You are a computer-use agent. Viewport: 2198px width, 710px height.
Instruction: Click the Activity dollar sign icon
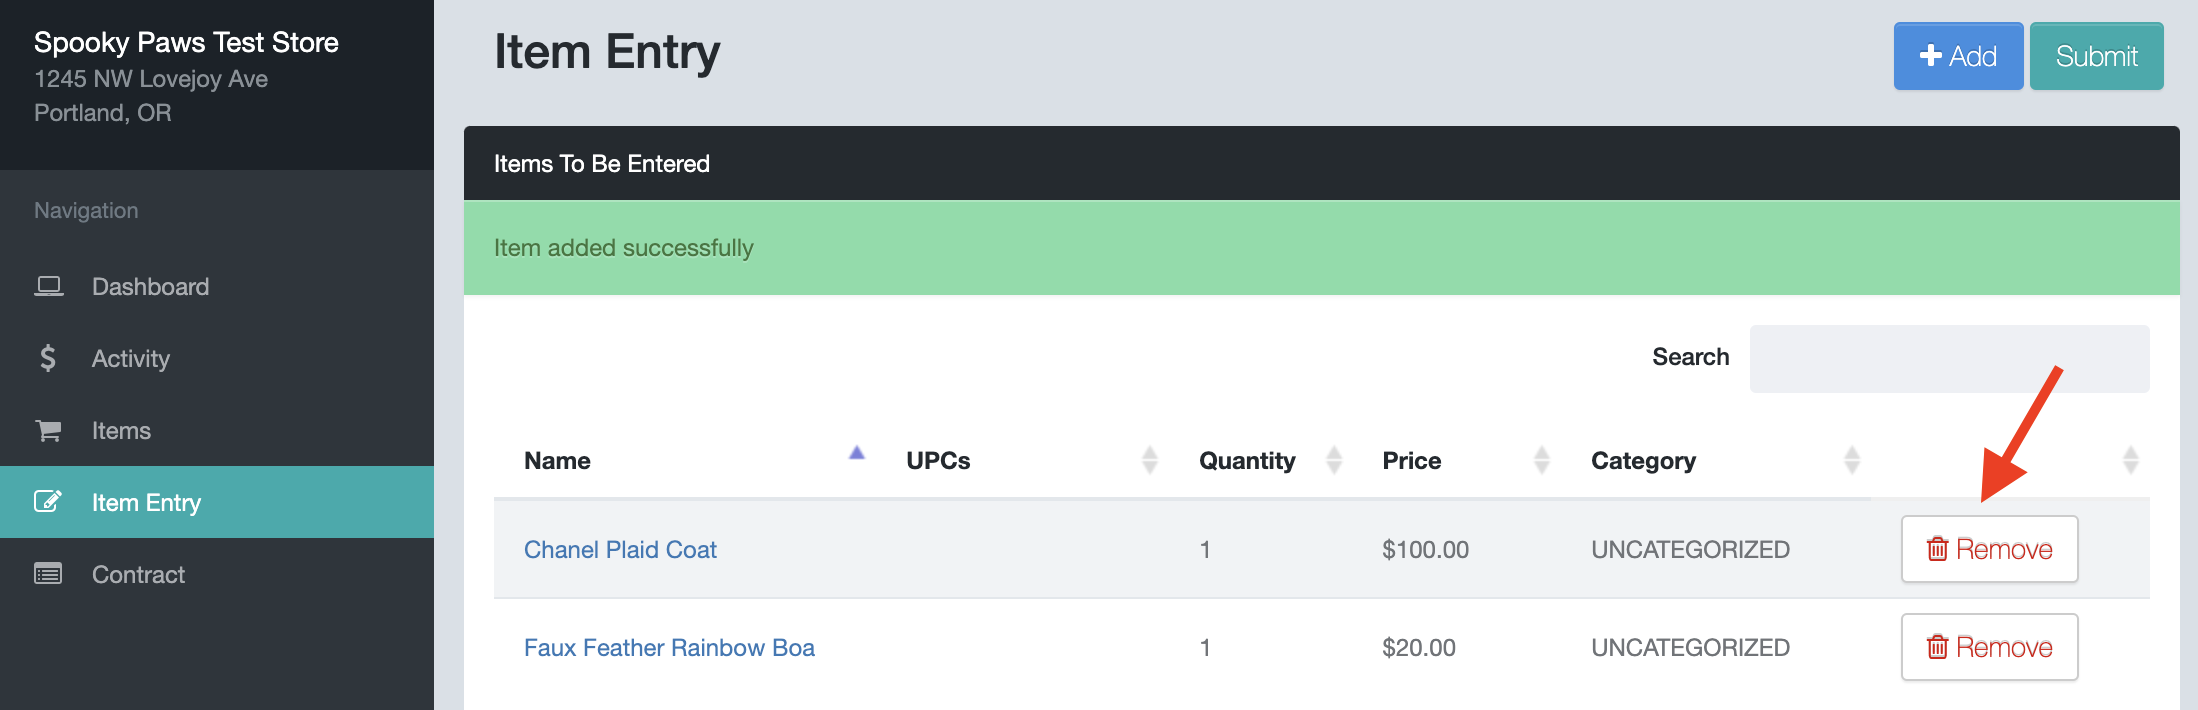coord(48,358)
